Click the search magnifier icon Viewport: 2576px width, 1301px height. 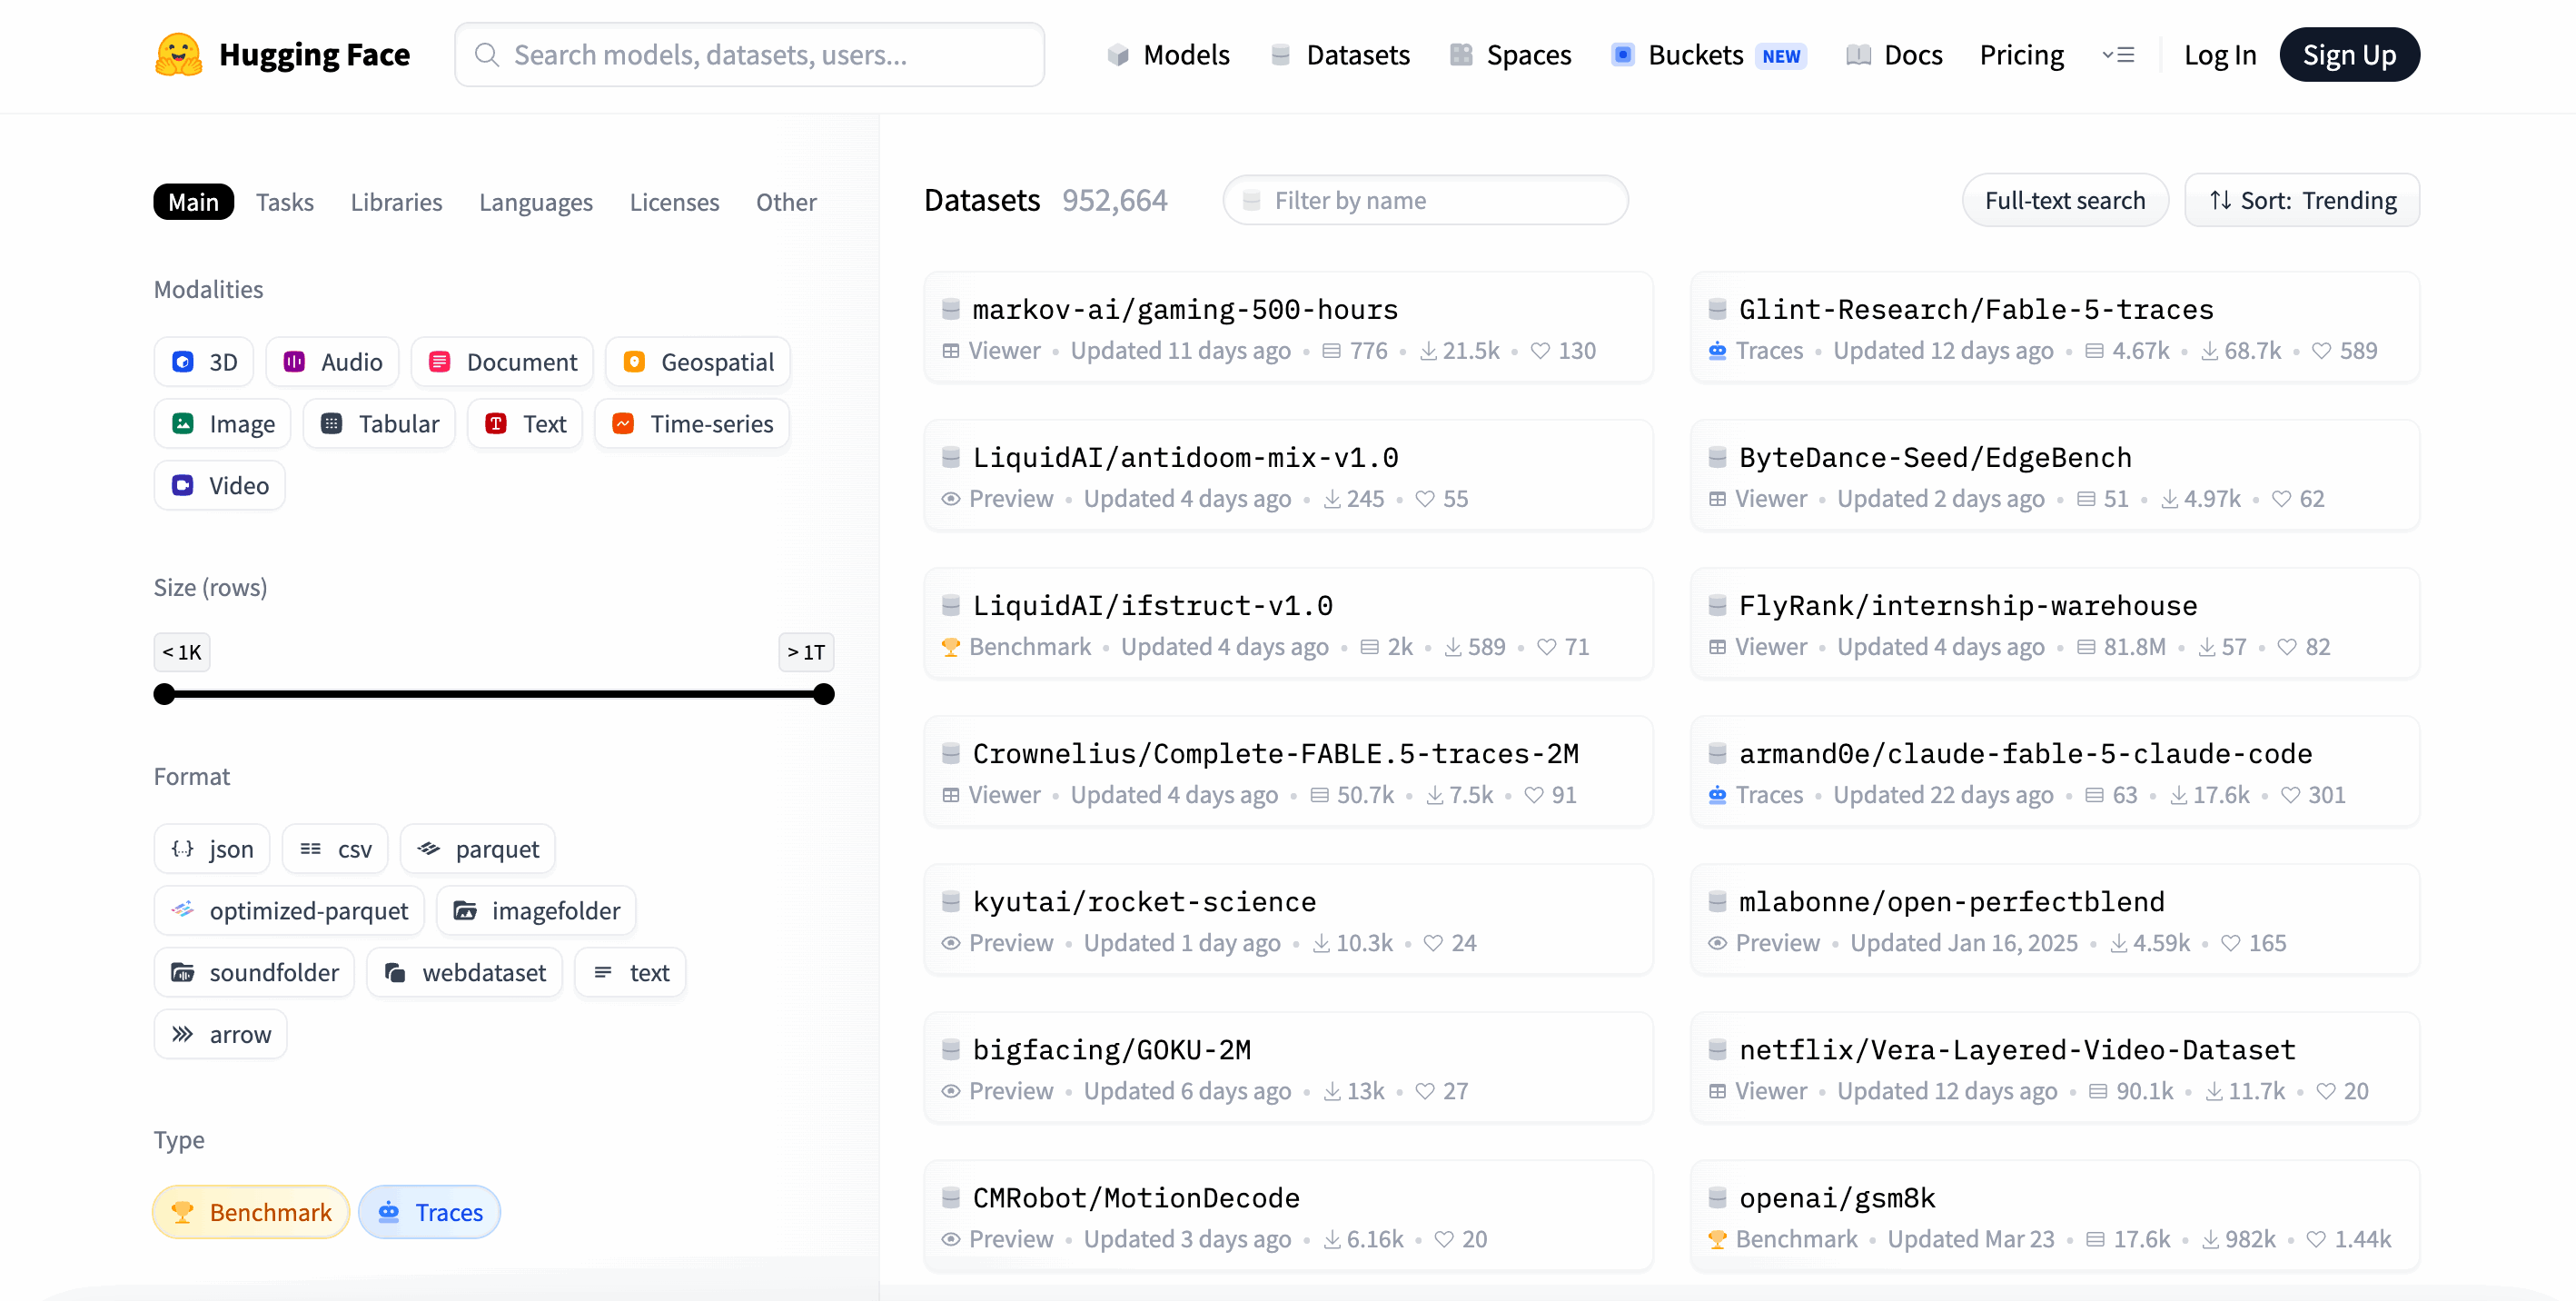(487, 55)
